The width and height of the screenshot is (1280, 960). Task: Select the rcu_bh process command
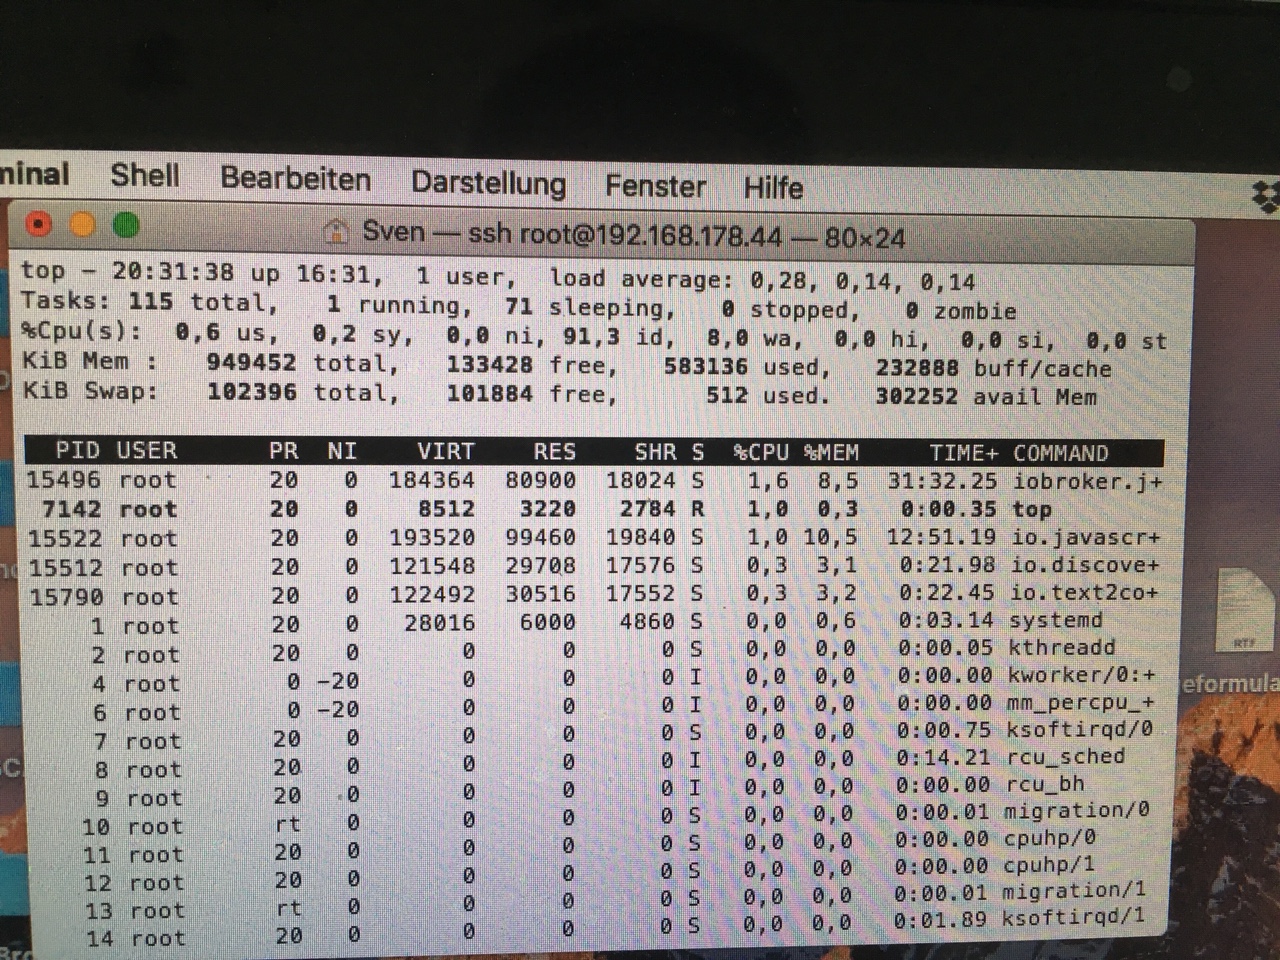pos(1045,784)
